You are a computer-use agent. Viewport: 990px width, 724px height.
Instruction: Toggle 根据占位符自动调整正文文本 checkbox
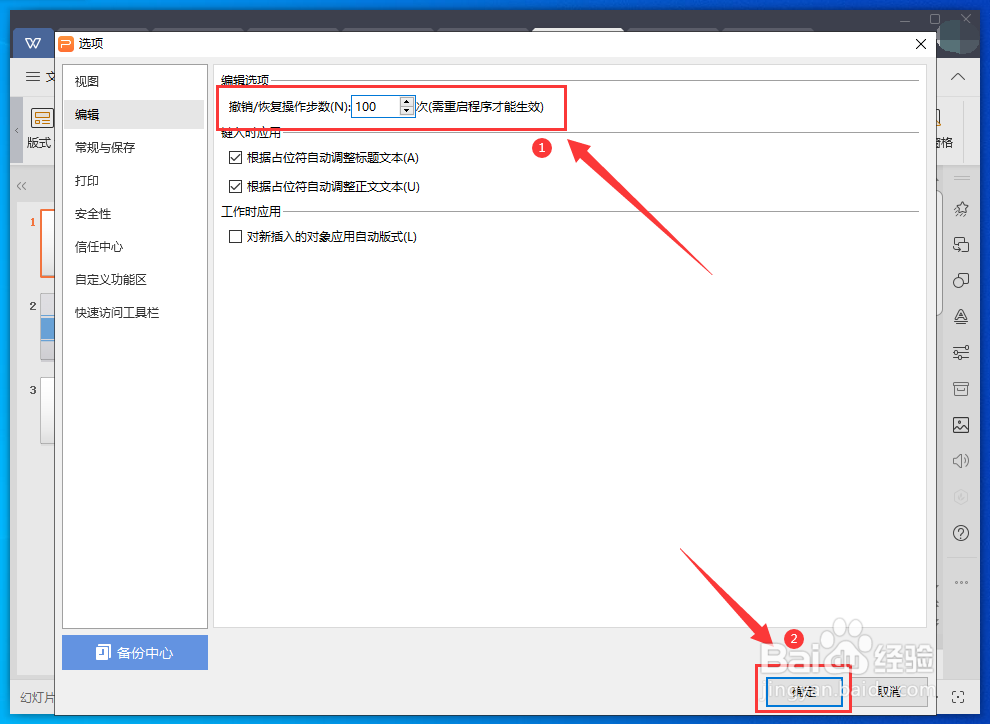(236, 186)
